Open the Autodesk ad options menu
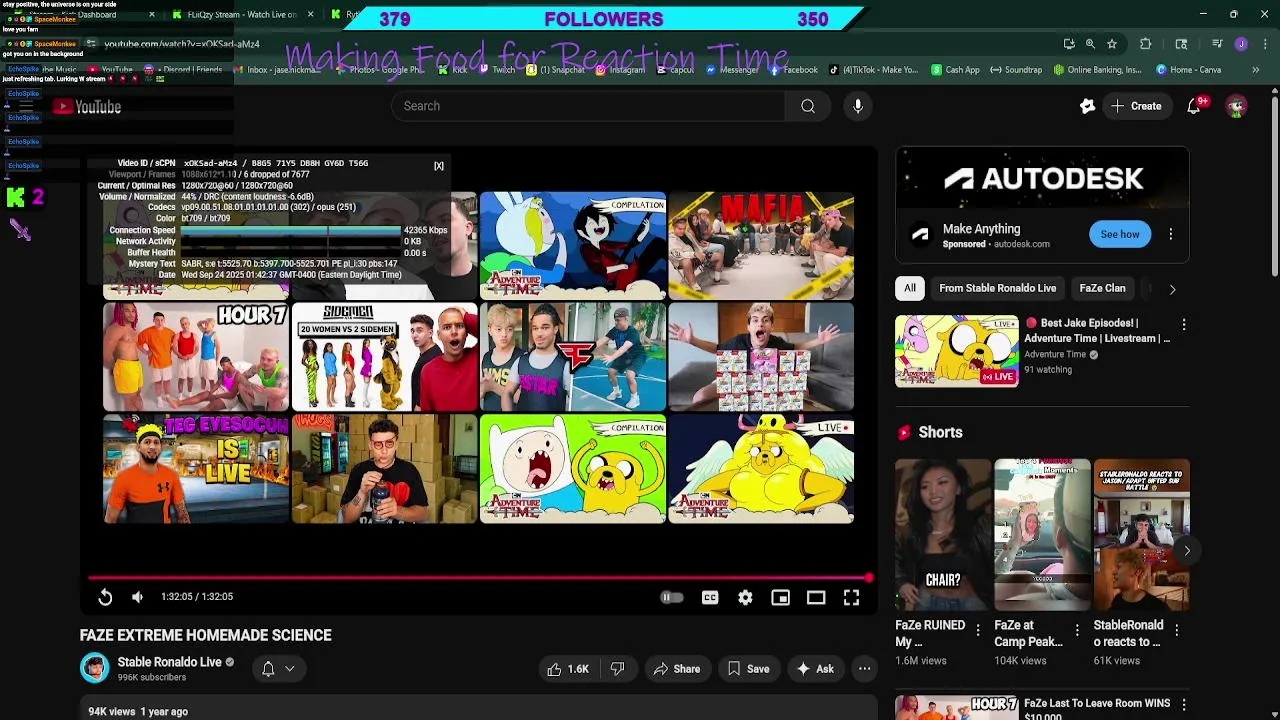1280x720 pixels. click(x=1171, y=234)
